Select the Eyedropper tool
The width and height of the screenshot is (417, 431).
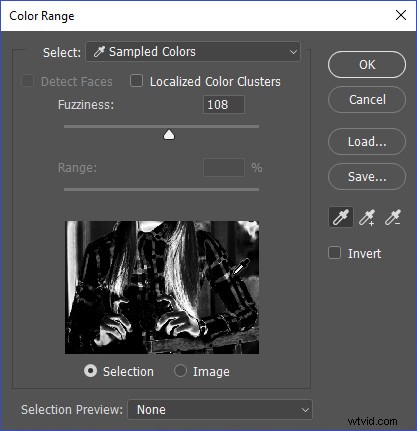(341, 217)
